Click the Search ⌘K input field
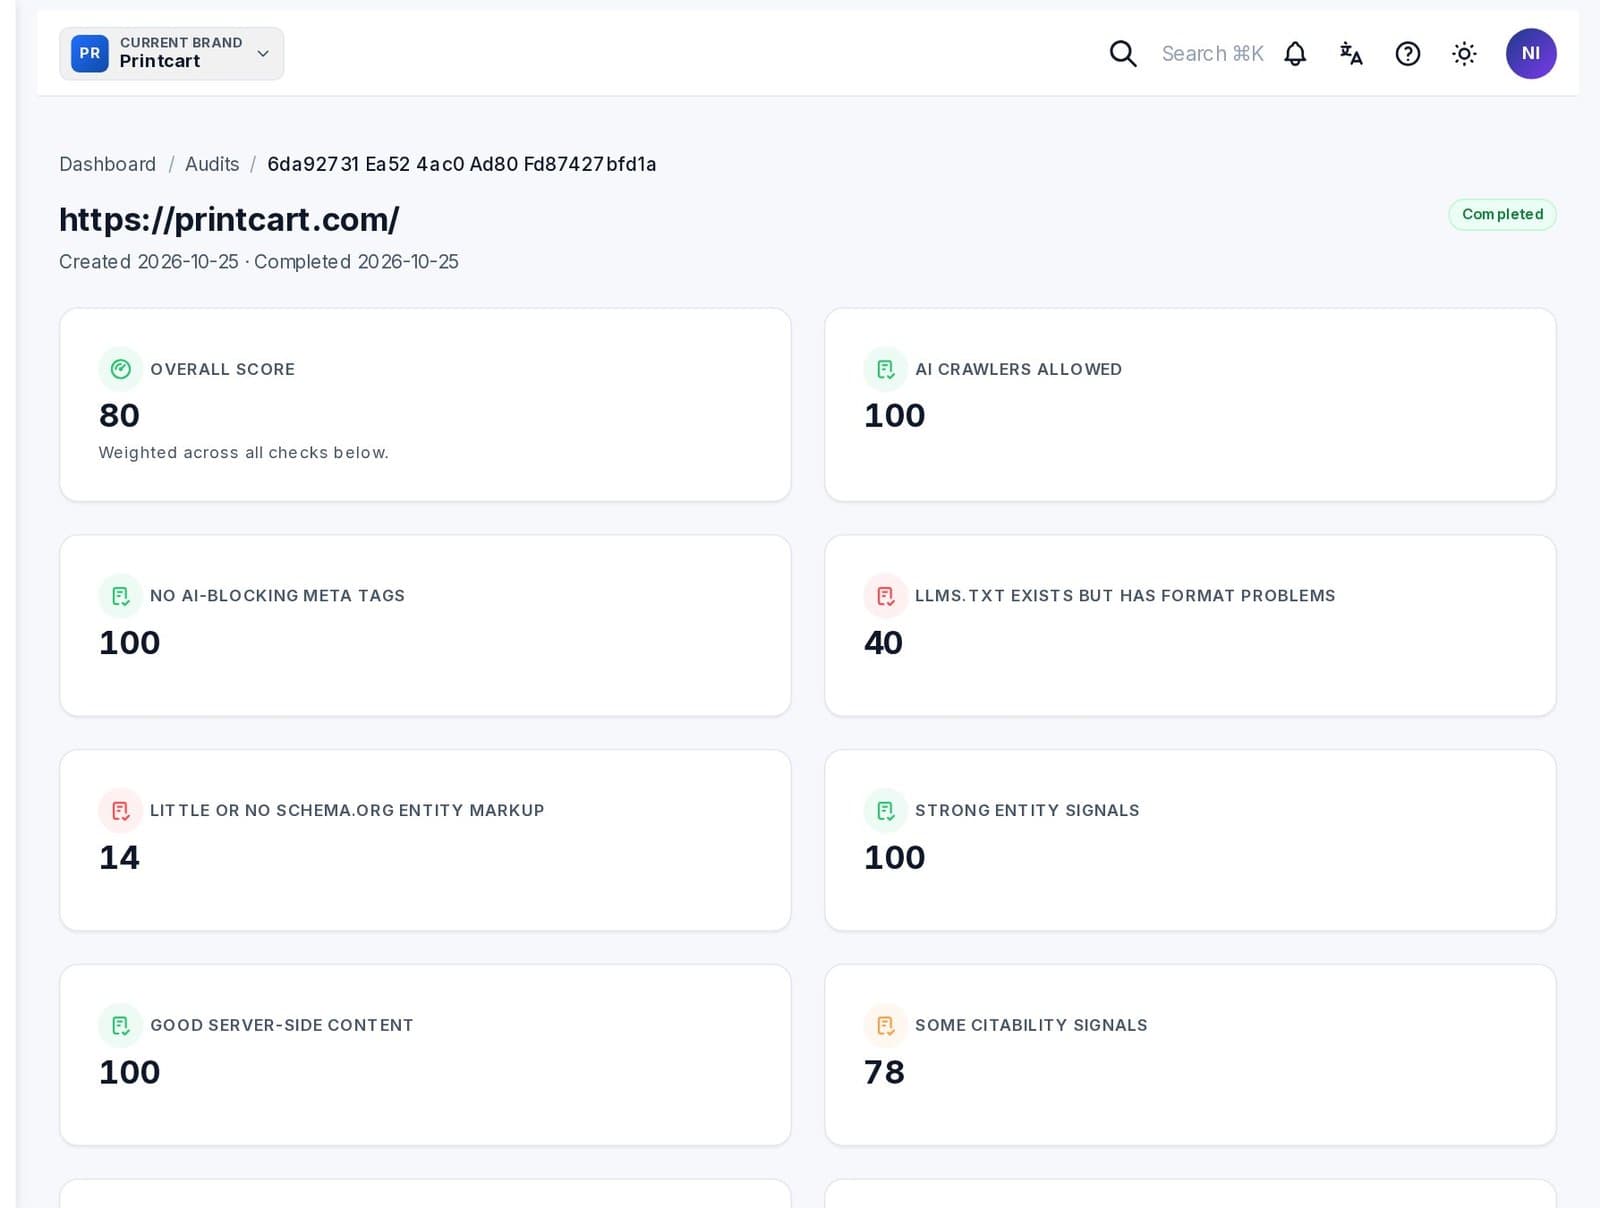This screenshot has height=1208, width=1600. coord(1212,54)
